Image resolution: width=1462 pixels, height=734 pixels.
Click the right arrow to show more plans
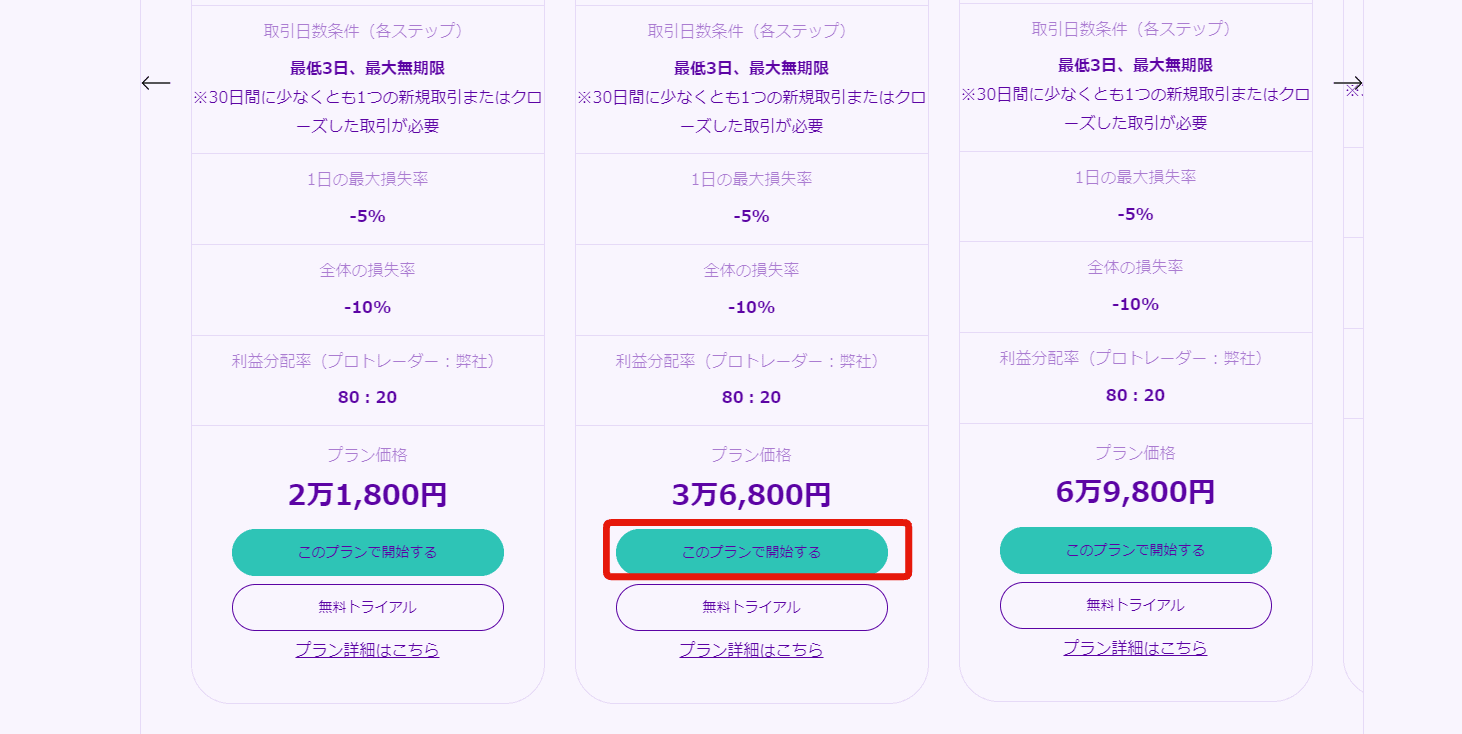1348,83
